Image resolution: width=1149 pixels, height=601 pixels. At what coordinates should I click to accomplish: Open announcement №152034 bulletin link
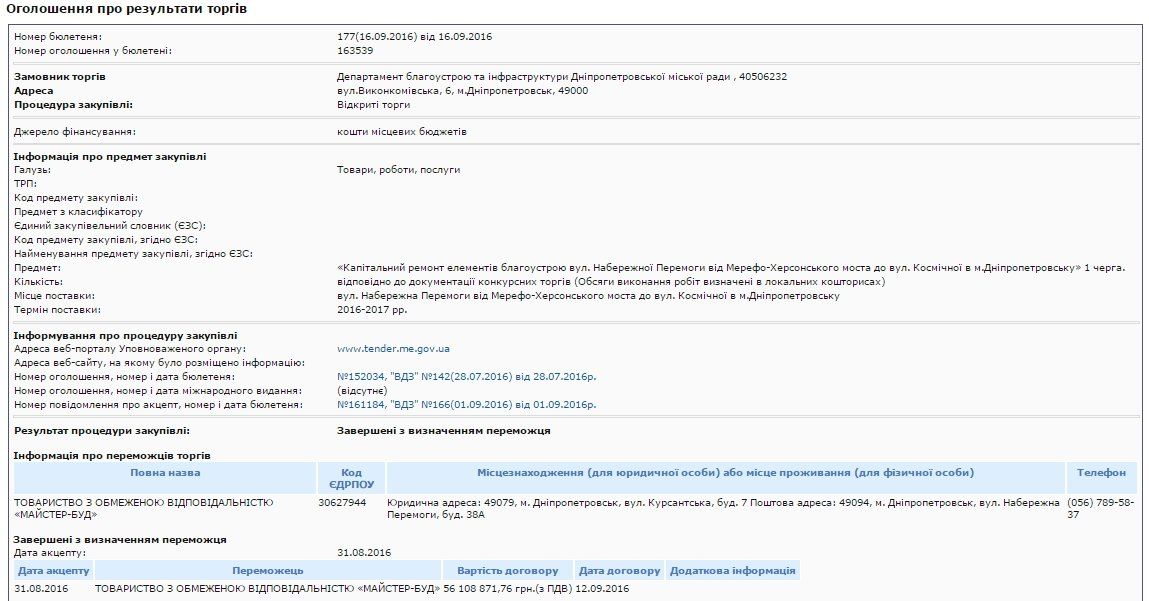click(x=466, y=376)
